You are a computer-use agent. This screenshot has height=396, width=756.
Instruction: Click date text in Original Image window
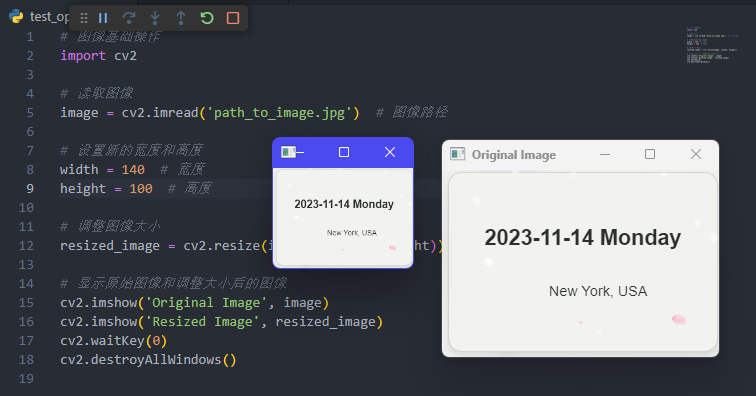582,238
